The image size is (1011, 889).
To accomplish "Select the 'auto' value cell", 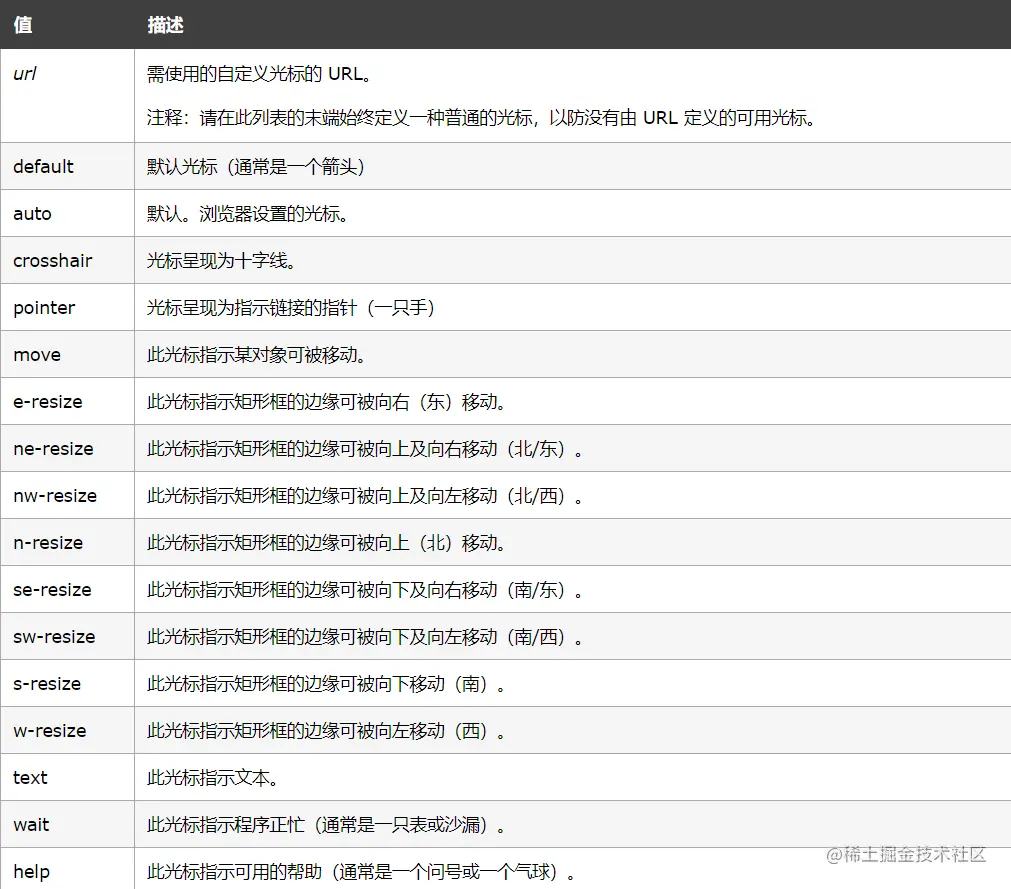I will (67, 213).
